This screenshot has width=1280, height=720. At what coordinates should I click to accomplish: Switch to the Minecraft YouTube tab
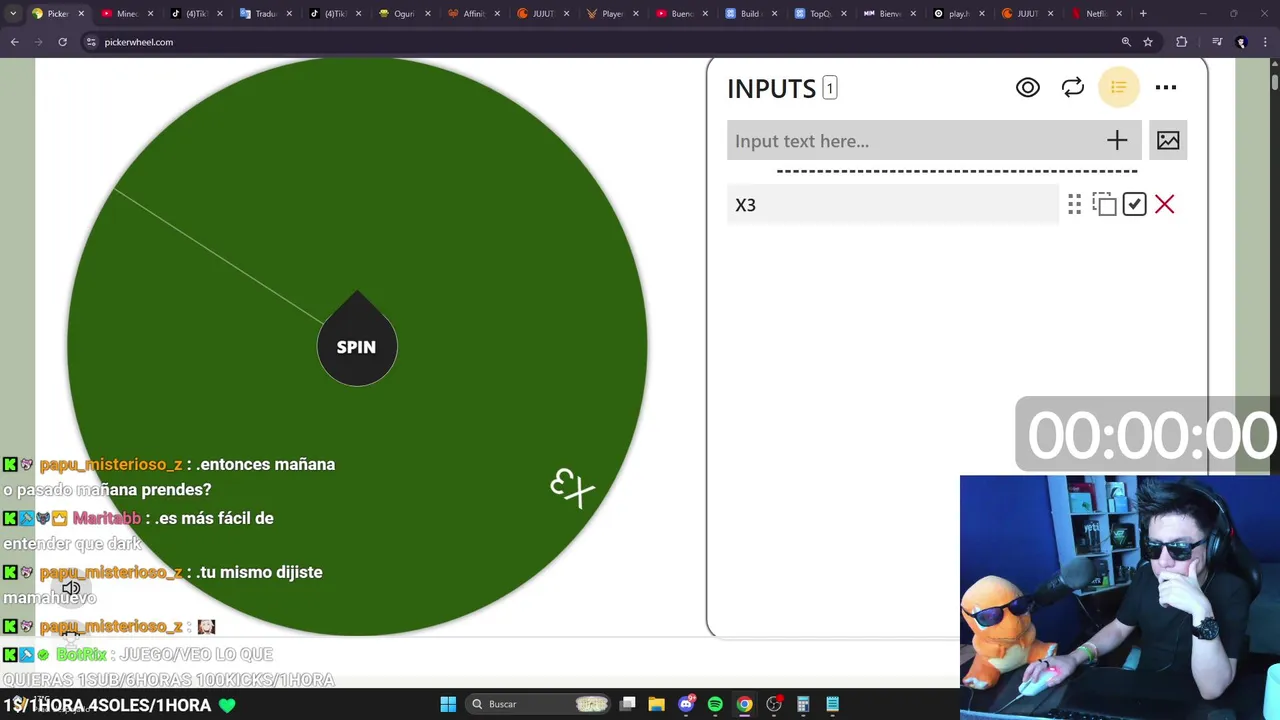(128, 14)
